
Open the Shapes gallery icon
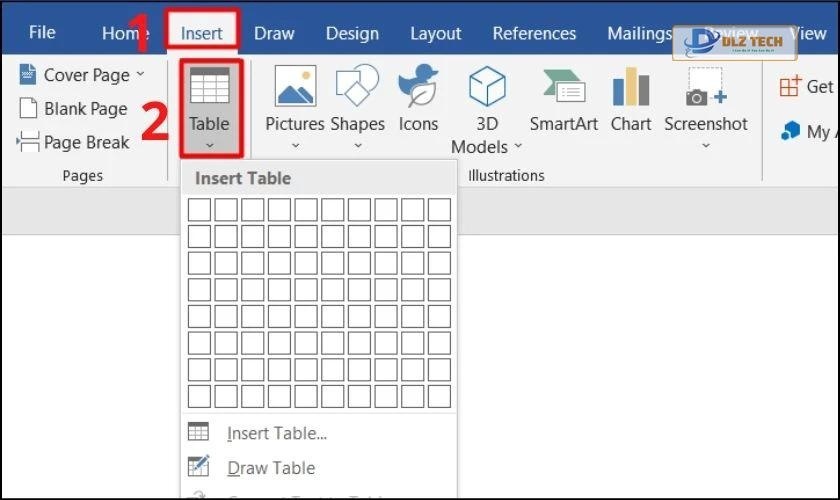(357, 88)
